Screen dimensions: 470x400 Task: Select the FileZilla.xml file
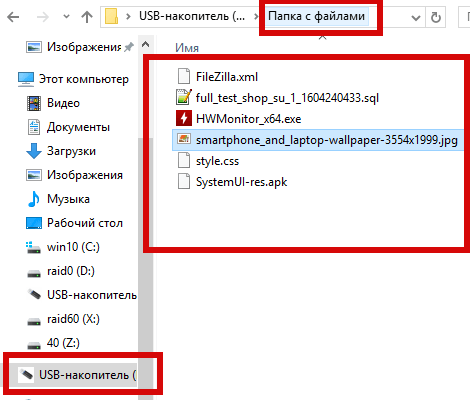coord(227,77)
